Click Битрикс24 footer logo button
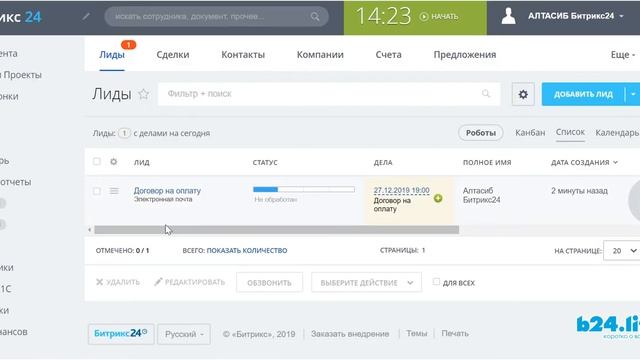The width and height of the screenshot is (640, 360). point(121,334)
